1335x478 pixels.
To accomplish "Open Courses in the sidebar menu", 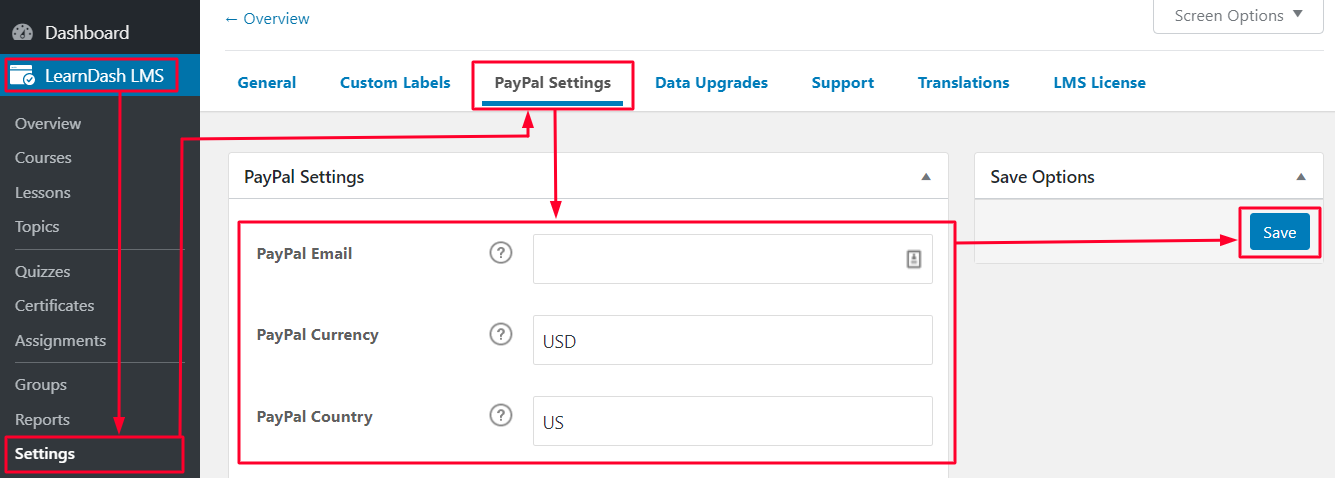I will point(43,158).
